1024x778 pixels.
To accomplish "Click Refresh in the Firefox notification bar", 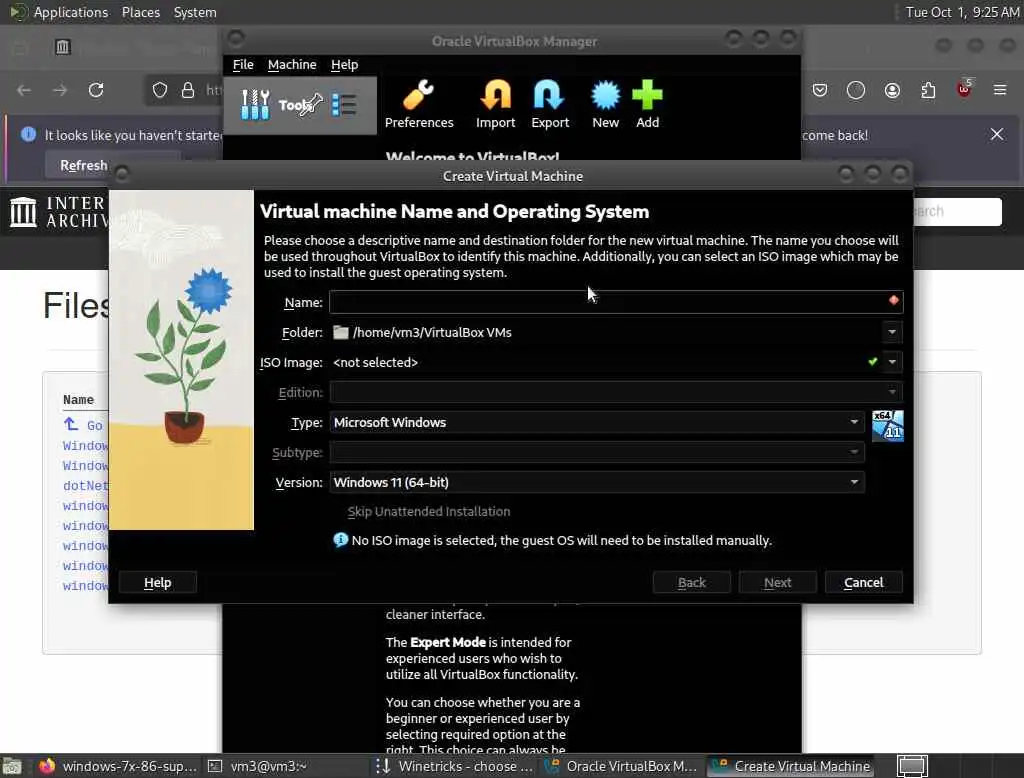I will [x=84, y=165].
